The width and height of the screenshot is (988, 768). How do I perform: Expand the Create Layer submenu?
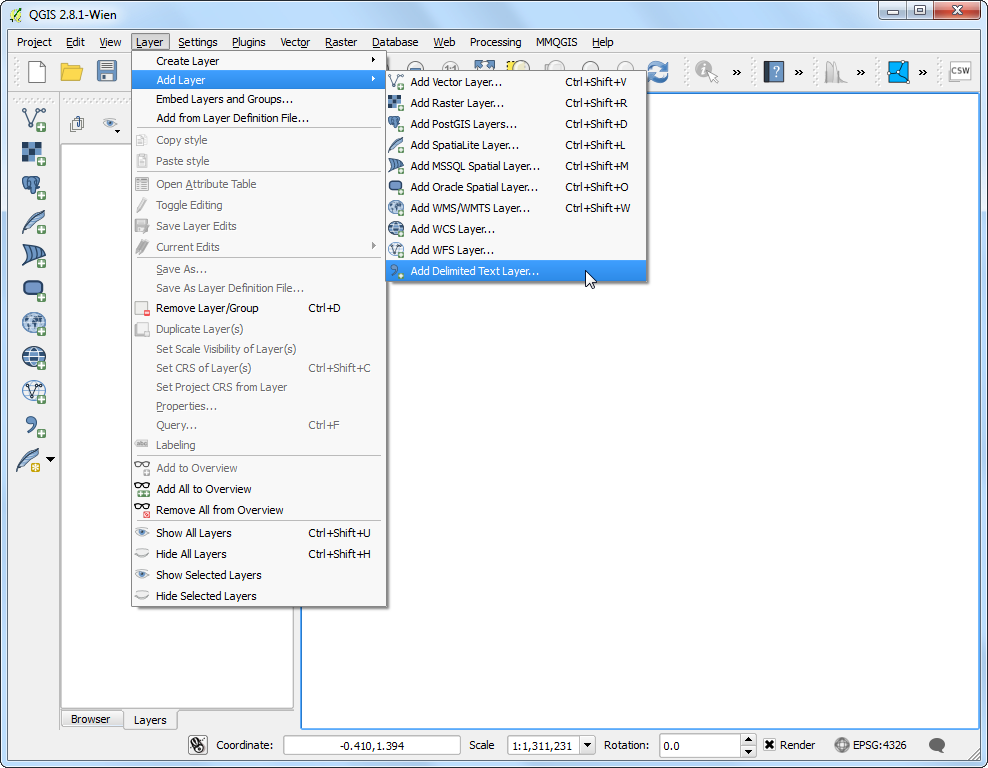coord(258,60)
